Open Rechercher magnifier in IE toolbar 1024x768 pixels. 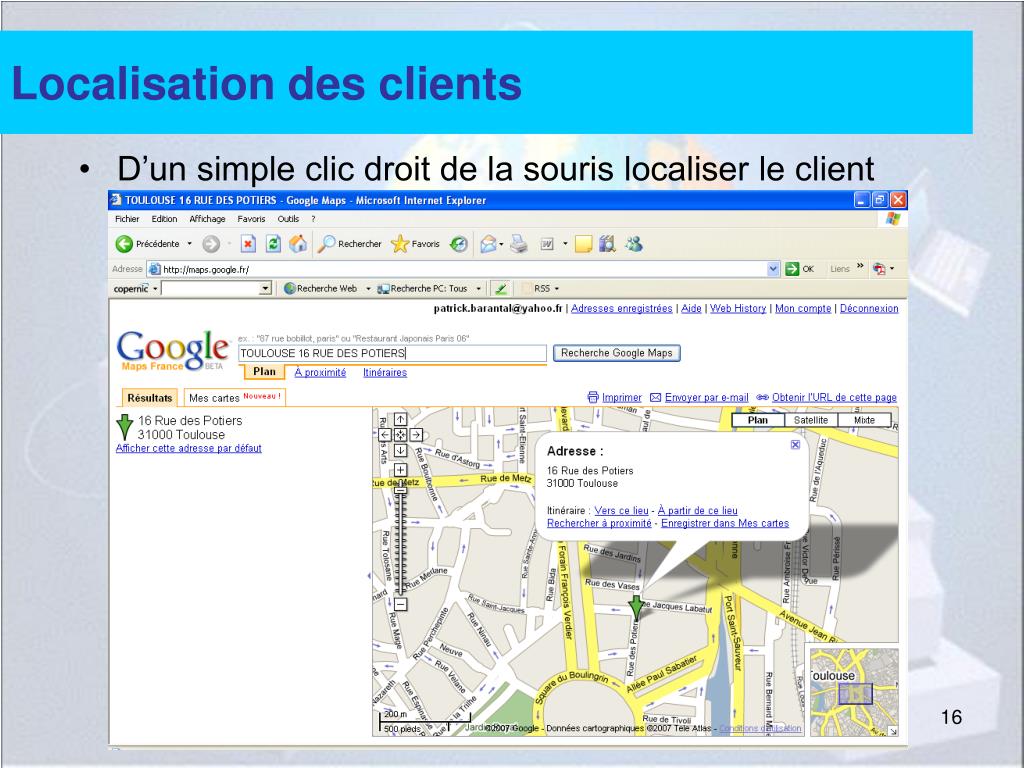pyautogui.click(x=327, y=244)
